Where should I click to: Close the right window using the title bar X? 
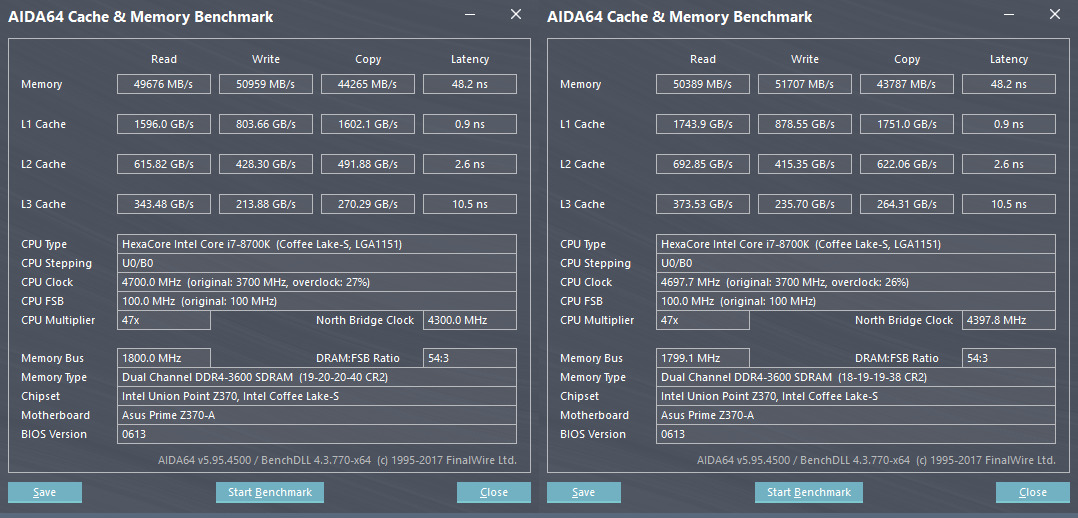(x=1055, y=15)
